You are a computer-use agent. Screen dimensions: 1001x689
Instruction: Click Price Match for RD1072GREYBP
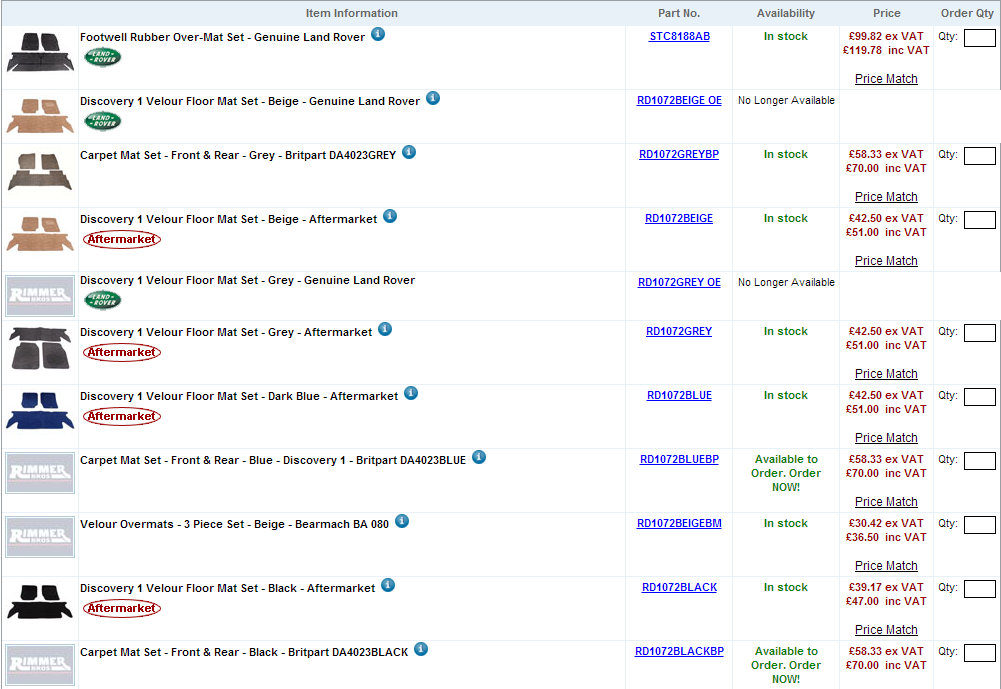click(886, 197)
